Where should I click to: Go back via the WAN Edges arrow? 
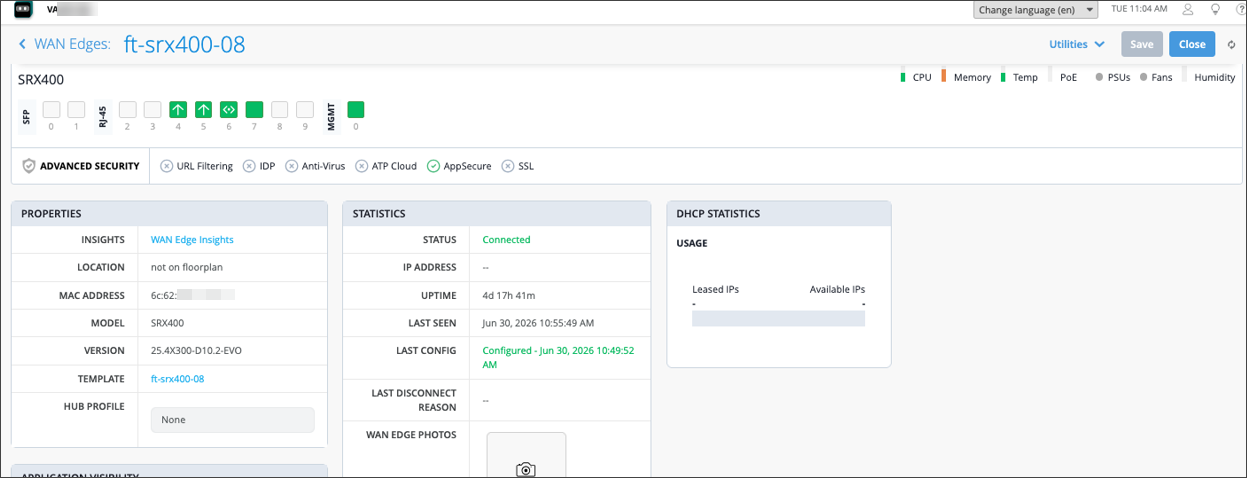(23, 44)
